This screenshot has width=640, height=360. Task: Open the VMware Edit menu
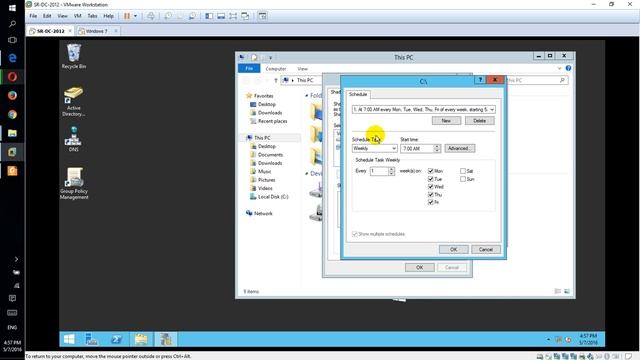point(47,16)
